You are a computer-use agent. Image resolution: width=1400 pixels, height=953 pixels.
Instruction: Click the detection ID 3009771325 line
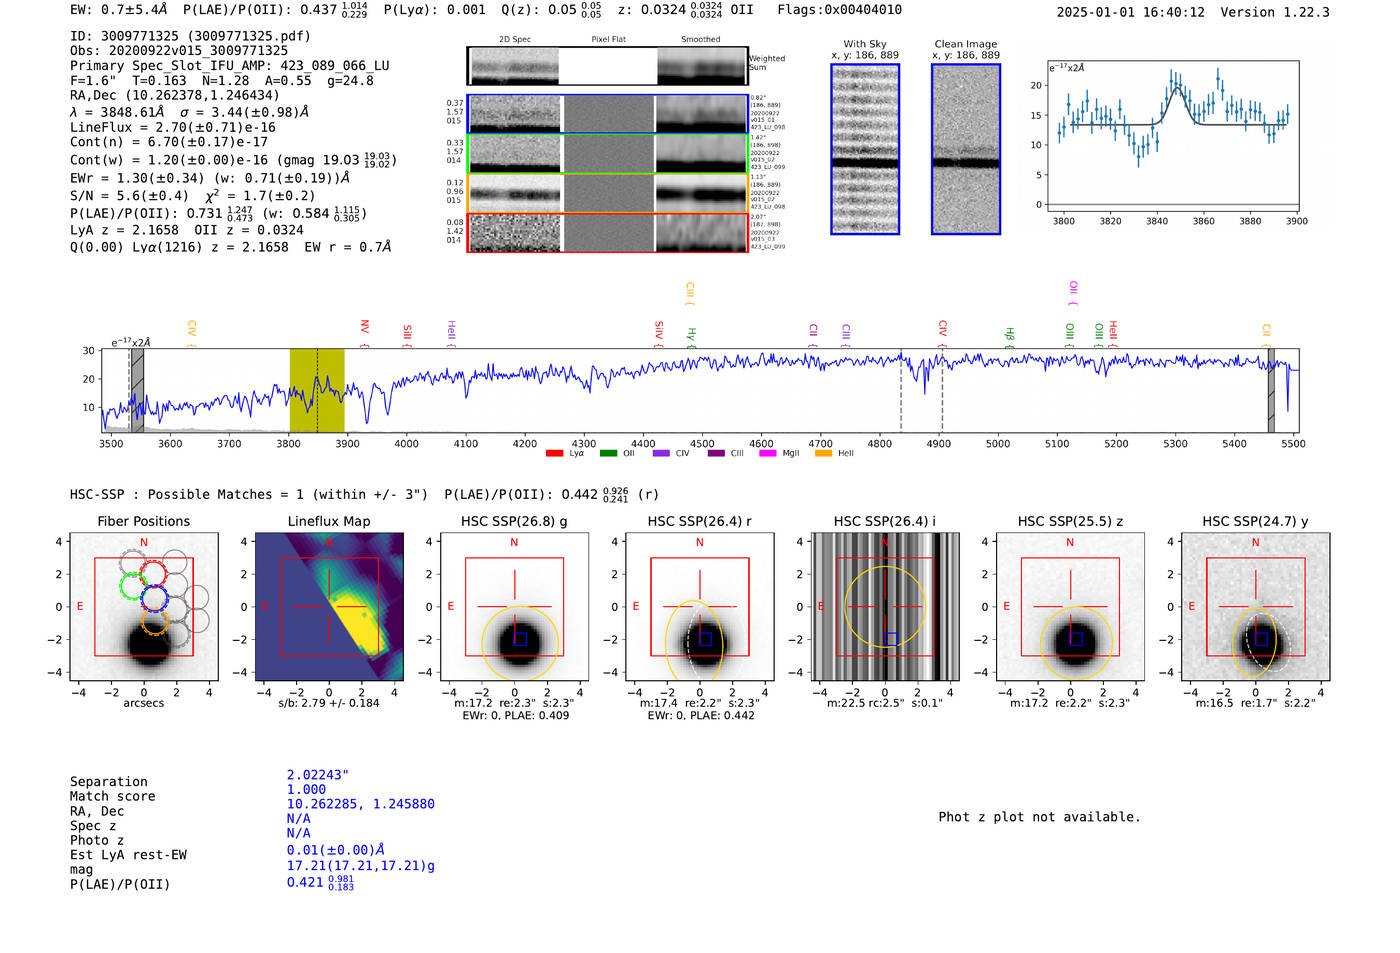point(190,36)
